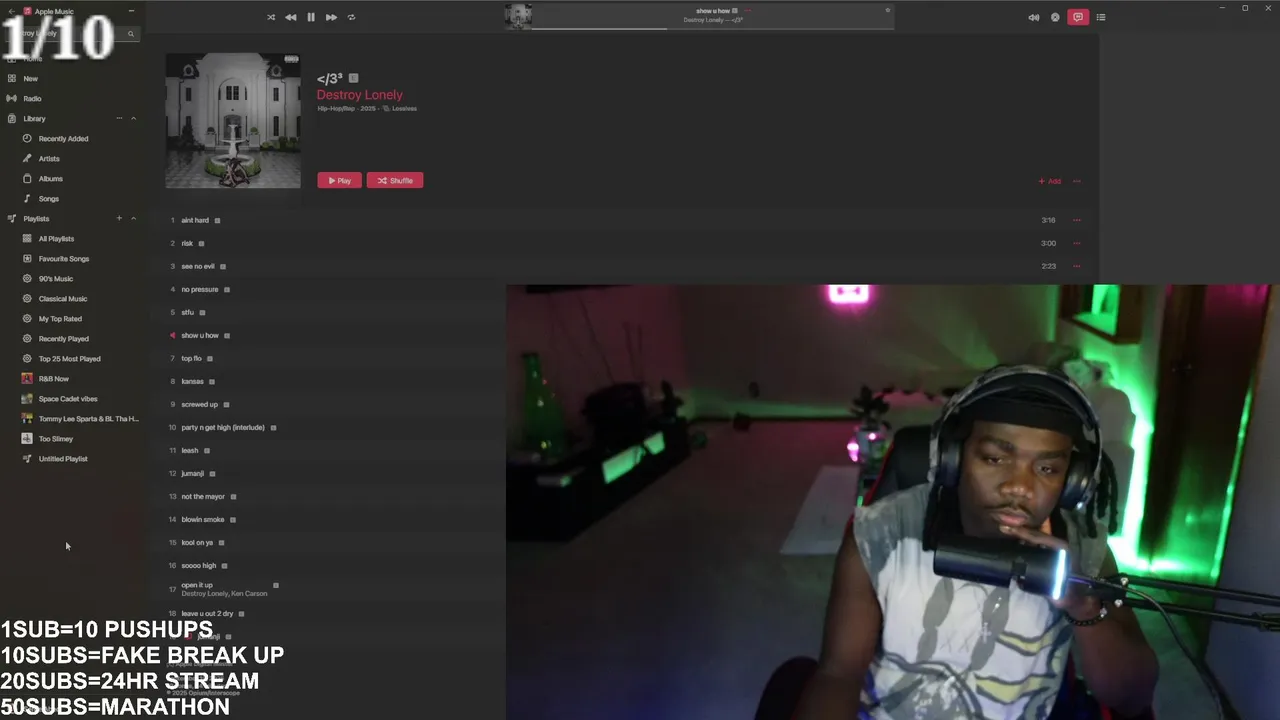Open more options for now-playing song

[747, 11]
